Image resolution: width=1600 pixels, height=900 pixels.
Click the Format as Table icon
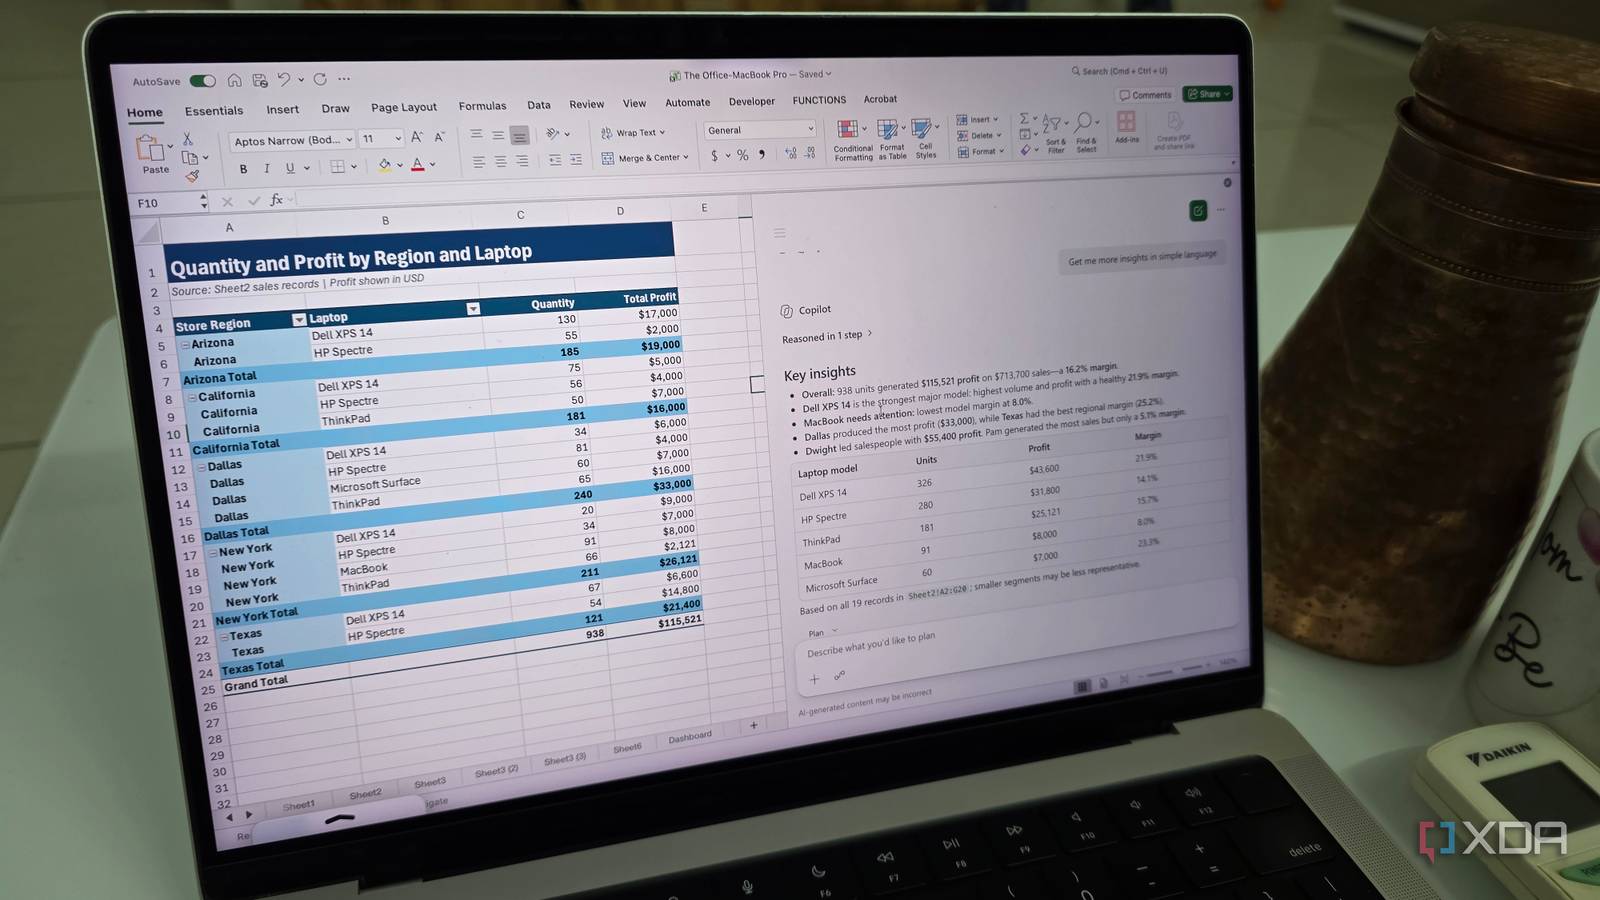[x=891, y=139]
